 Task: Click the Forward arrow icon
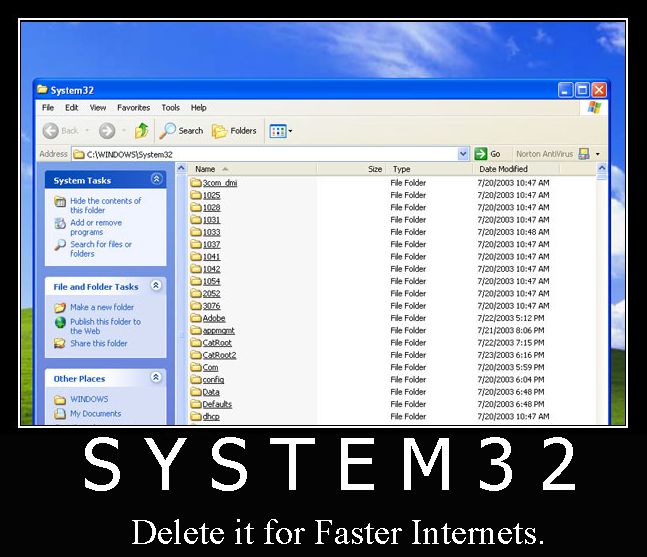(107, 131)
